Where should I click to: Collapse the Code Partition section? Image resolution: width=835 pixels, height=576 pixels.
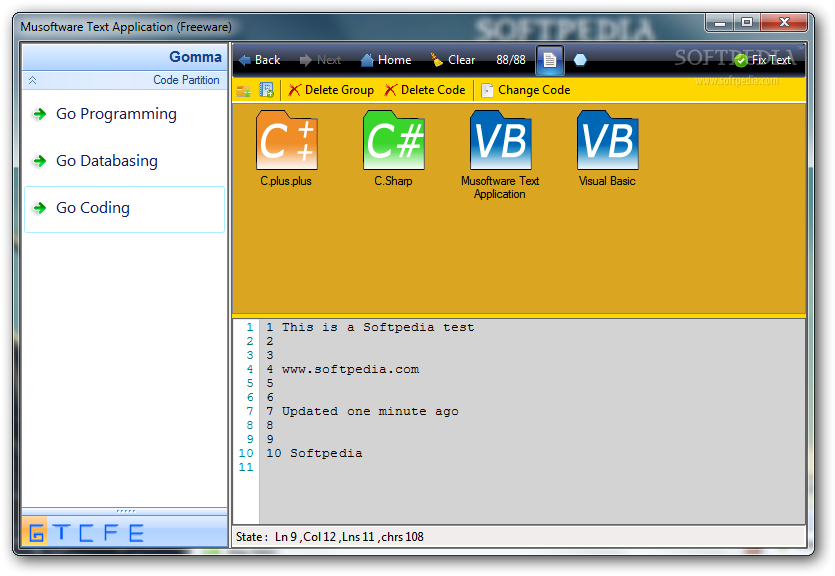pos(32,80)
